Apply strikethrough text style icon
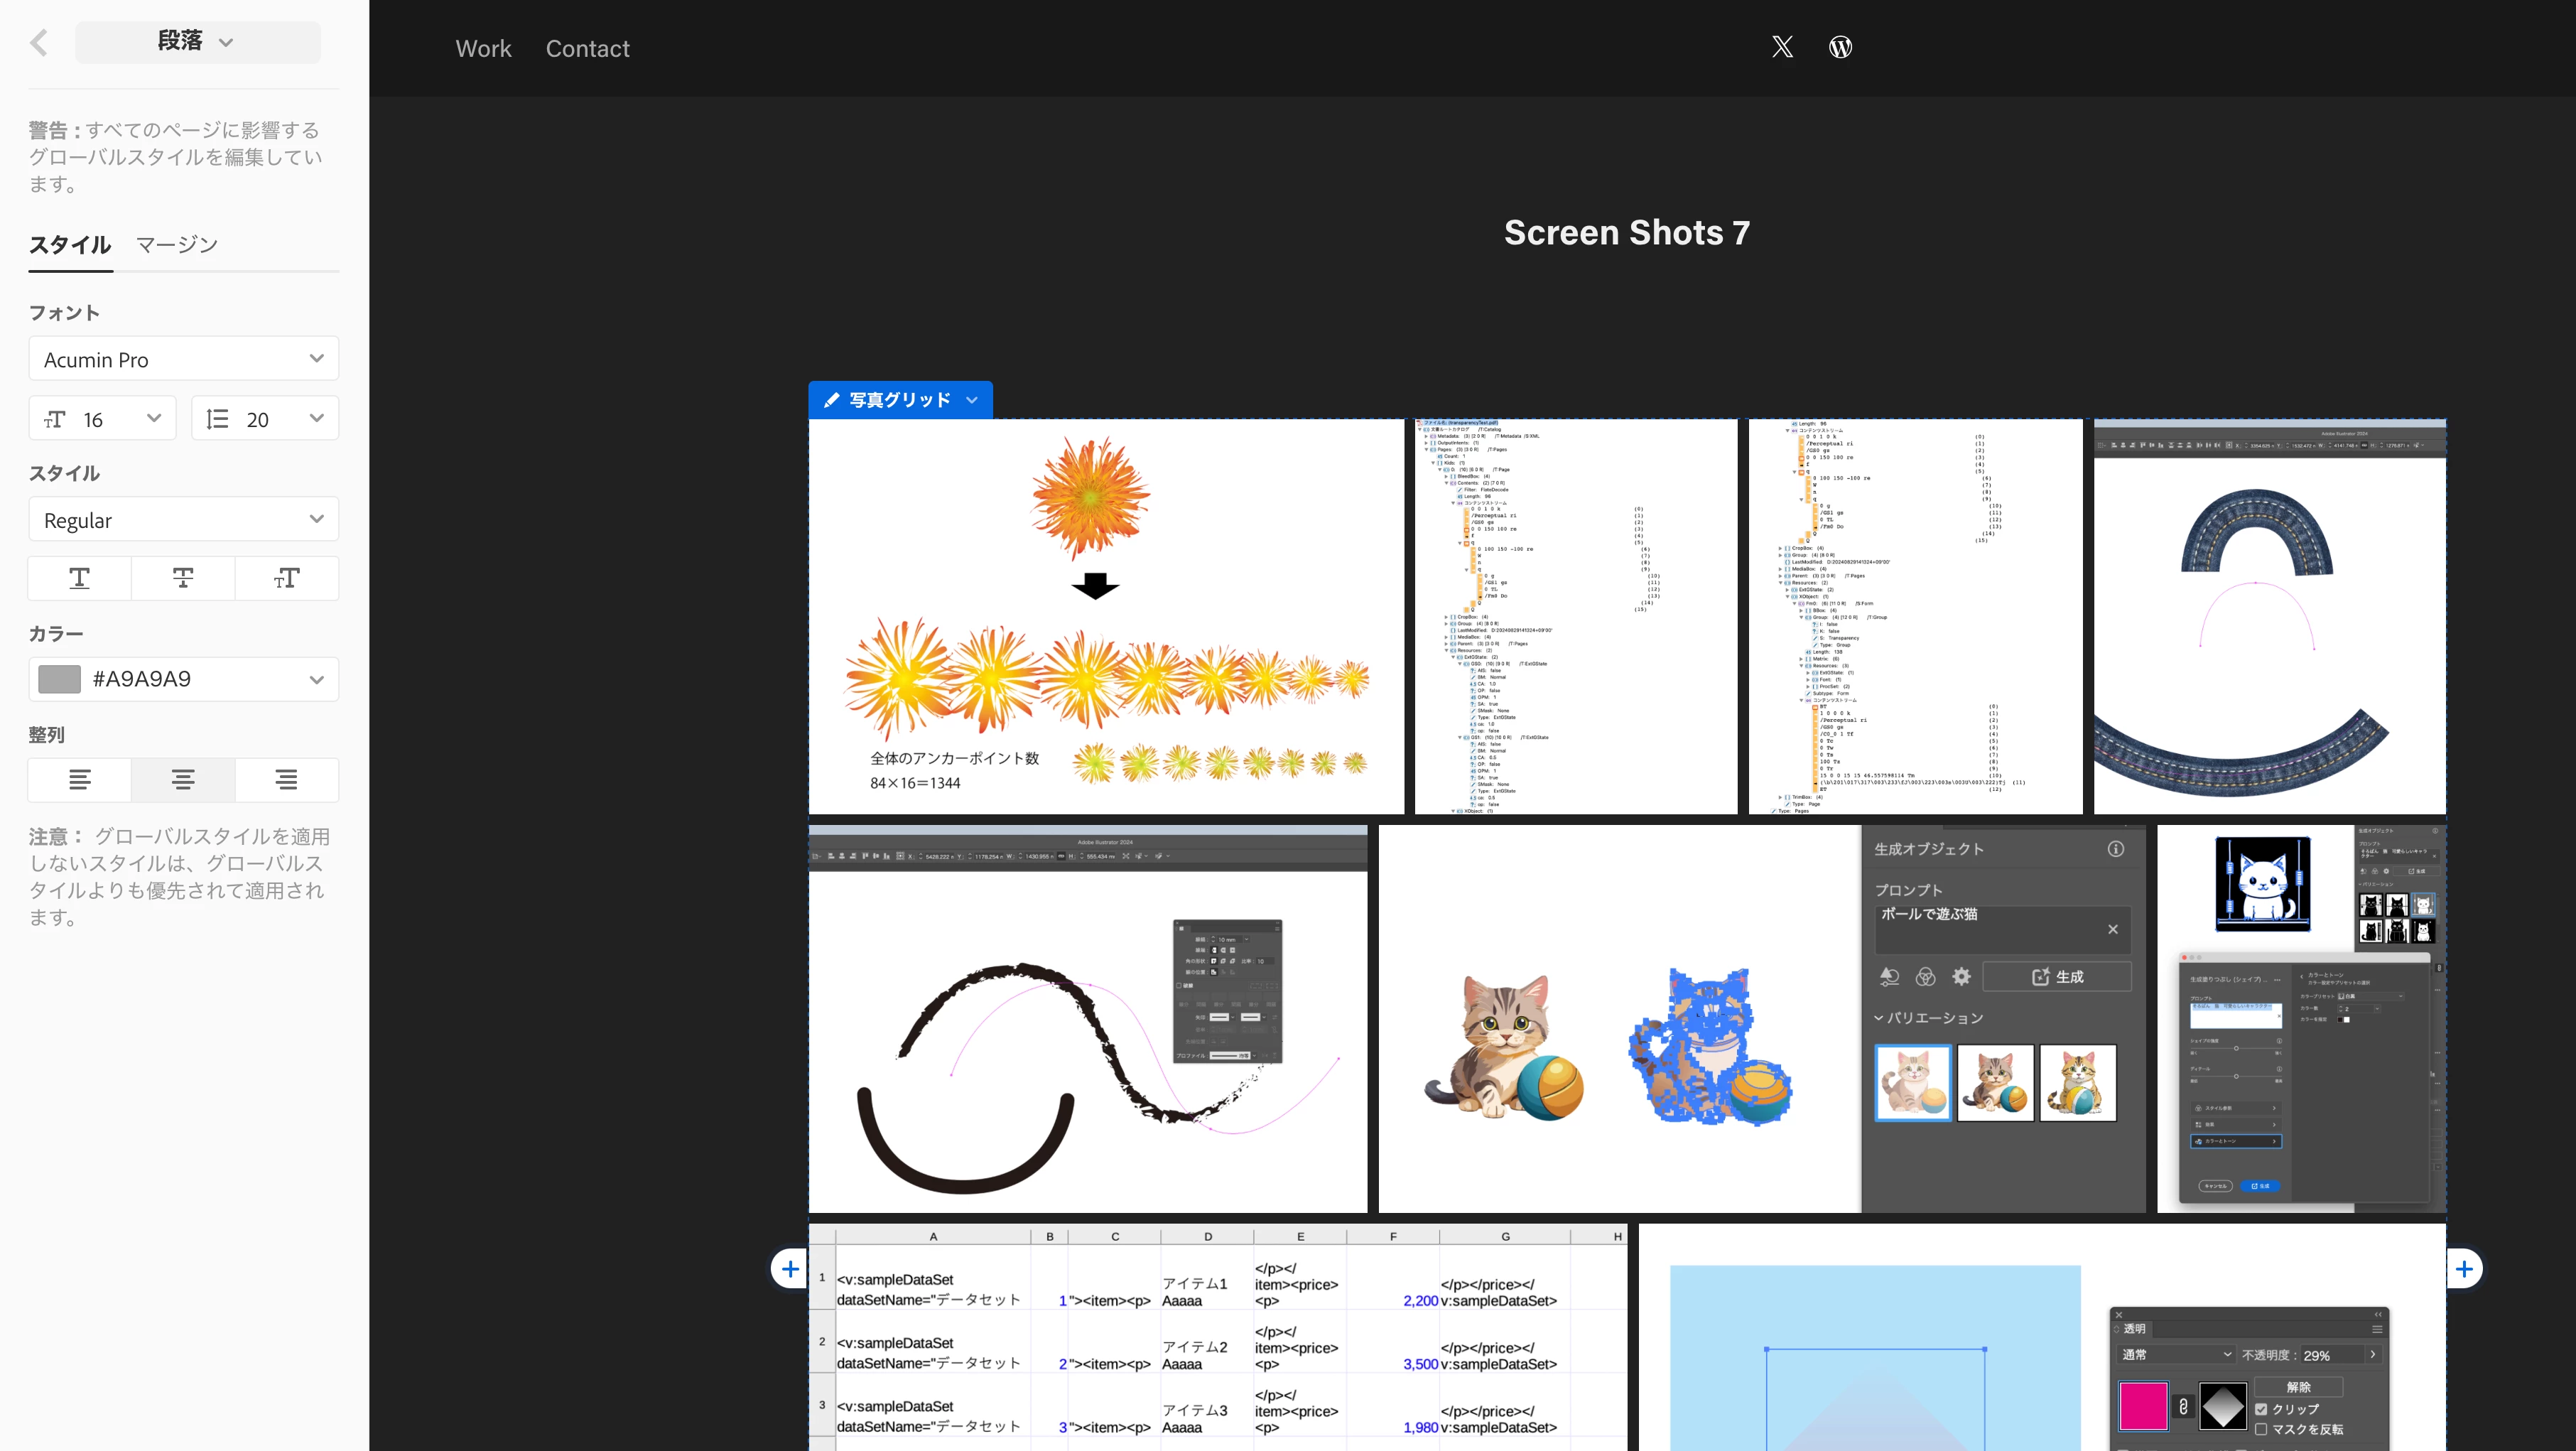The width and height of the screenshot is (2576, 1451). 183,578
